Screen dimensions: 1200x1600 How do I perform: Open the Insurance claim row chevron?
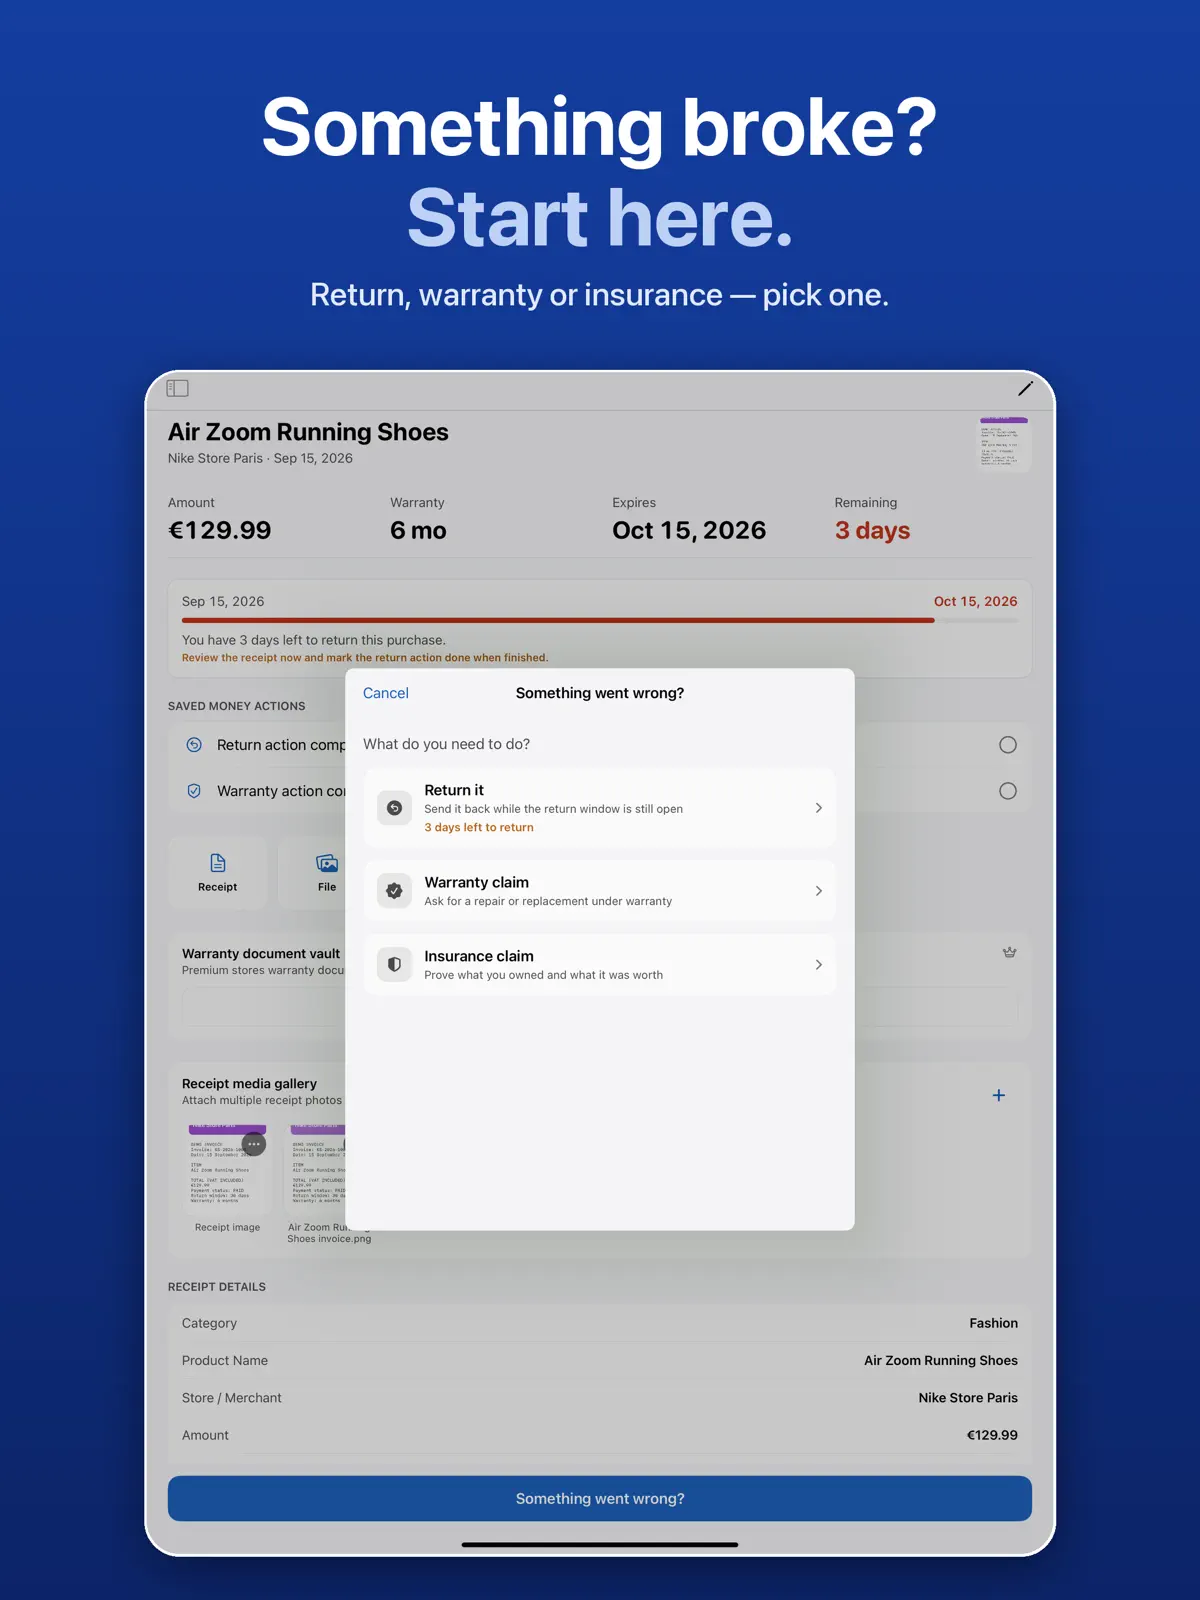point(819,965)
